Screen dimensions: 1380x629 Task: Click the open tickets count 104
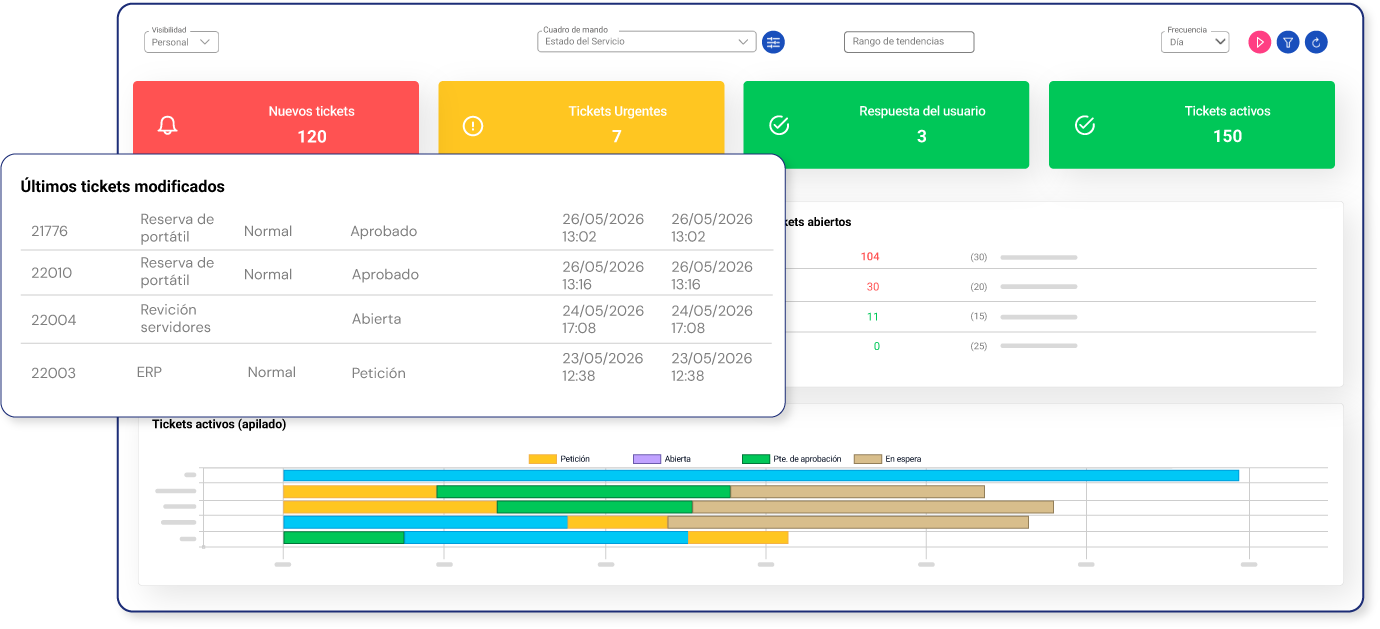tap(870, 257)
